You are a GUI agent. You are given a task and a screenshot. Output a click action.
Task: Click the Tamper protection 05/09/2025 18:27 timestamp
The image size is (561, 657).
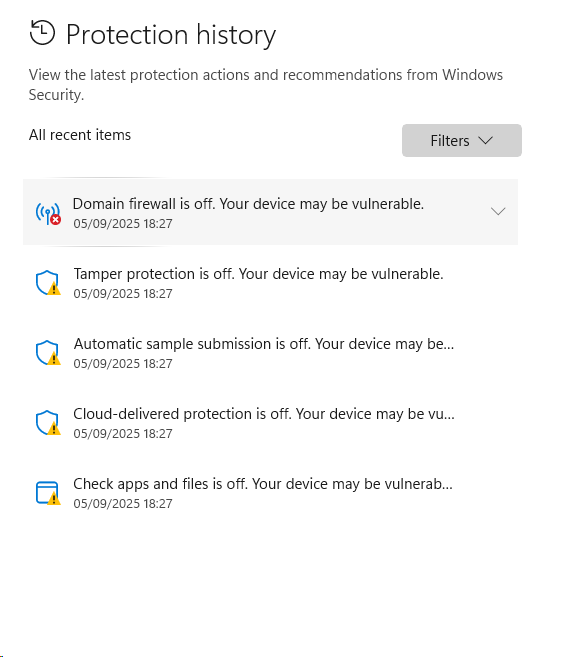click(123, 294)
